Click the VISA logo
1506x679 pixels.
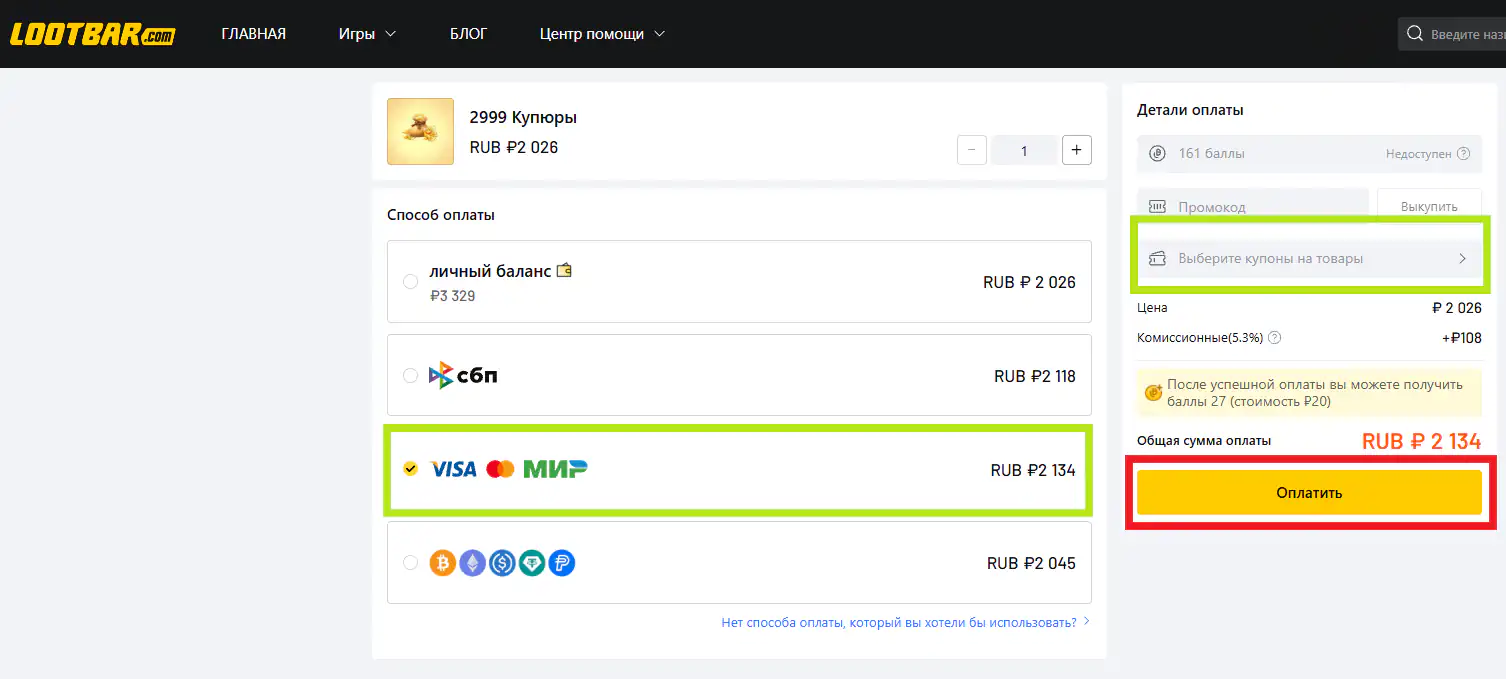[x=453, y=469]
